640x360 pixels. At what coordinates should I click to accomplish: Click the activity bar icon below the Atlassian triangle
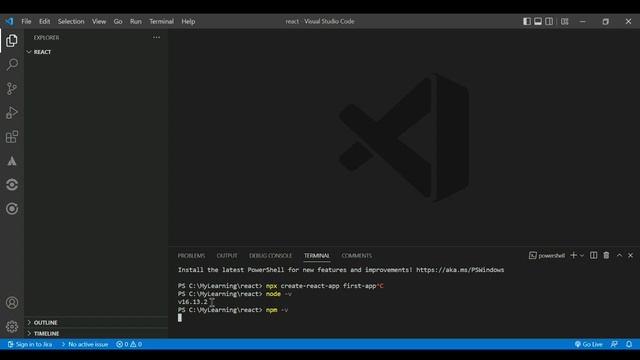[12, 184]
